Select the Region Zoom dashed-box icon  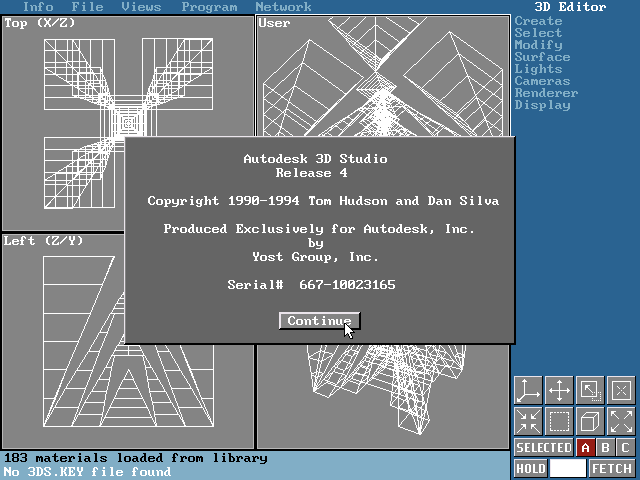(x=559, y=421)
